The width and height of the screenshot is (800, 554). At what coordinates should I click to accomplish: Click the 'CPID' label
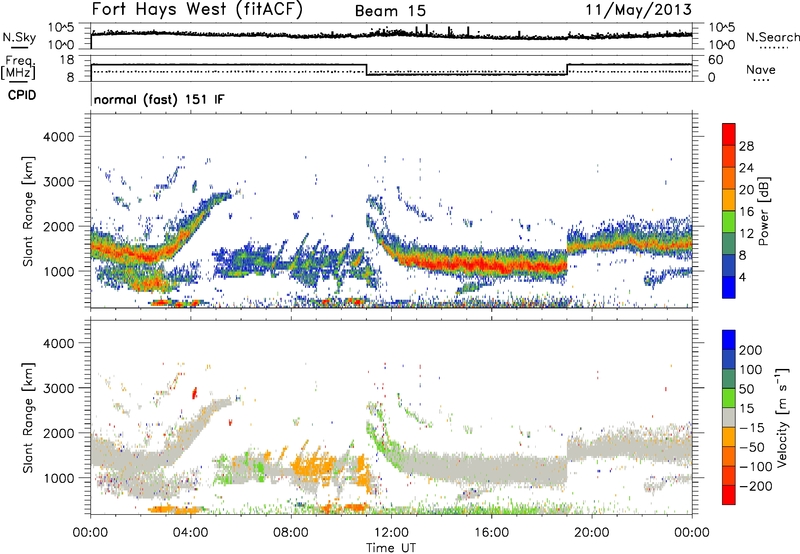click(22, 95)
